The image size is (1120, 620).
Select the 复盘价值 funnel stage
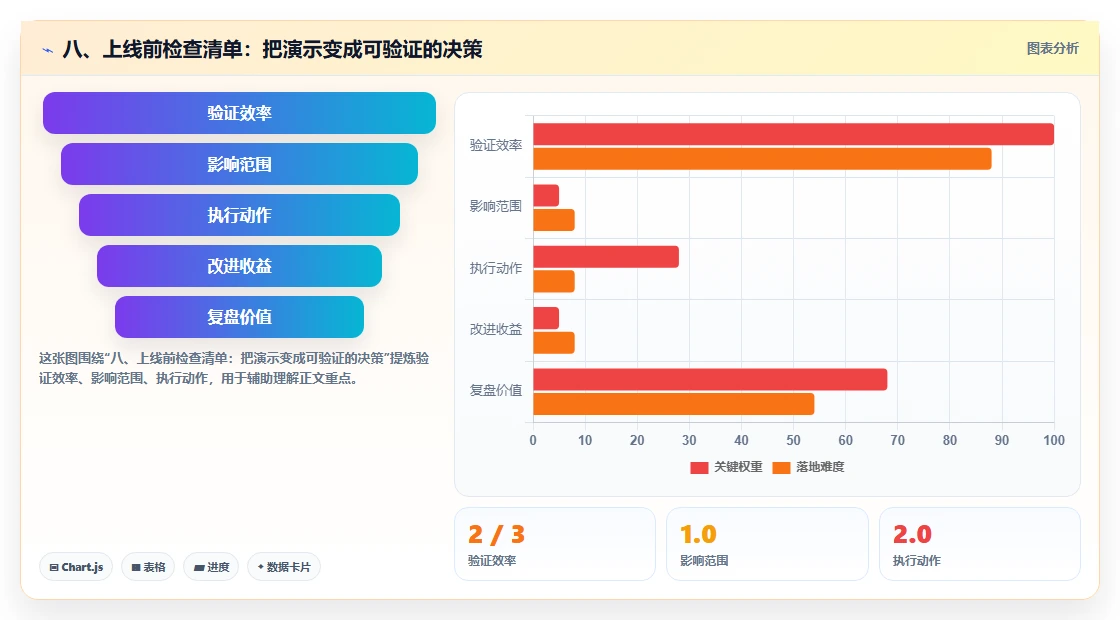point(239,317)
